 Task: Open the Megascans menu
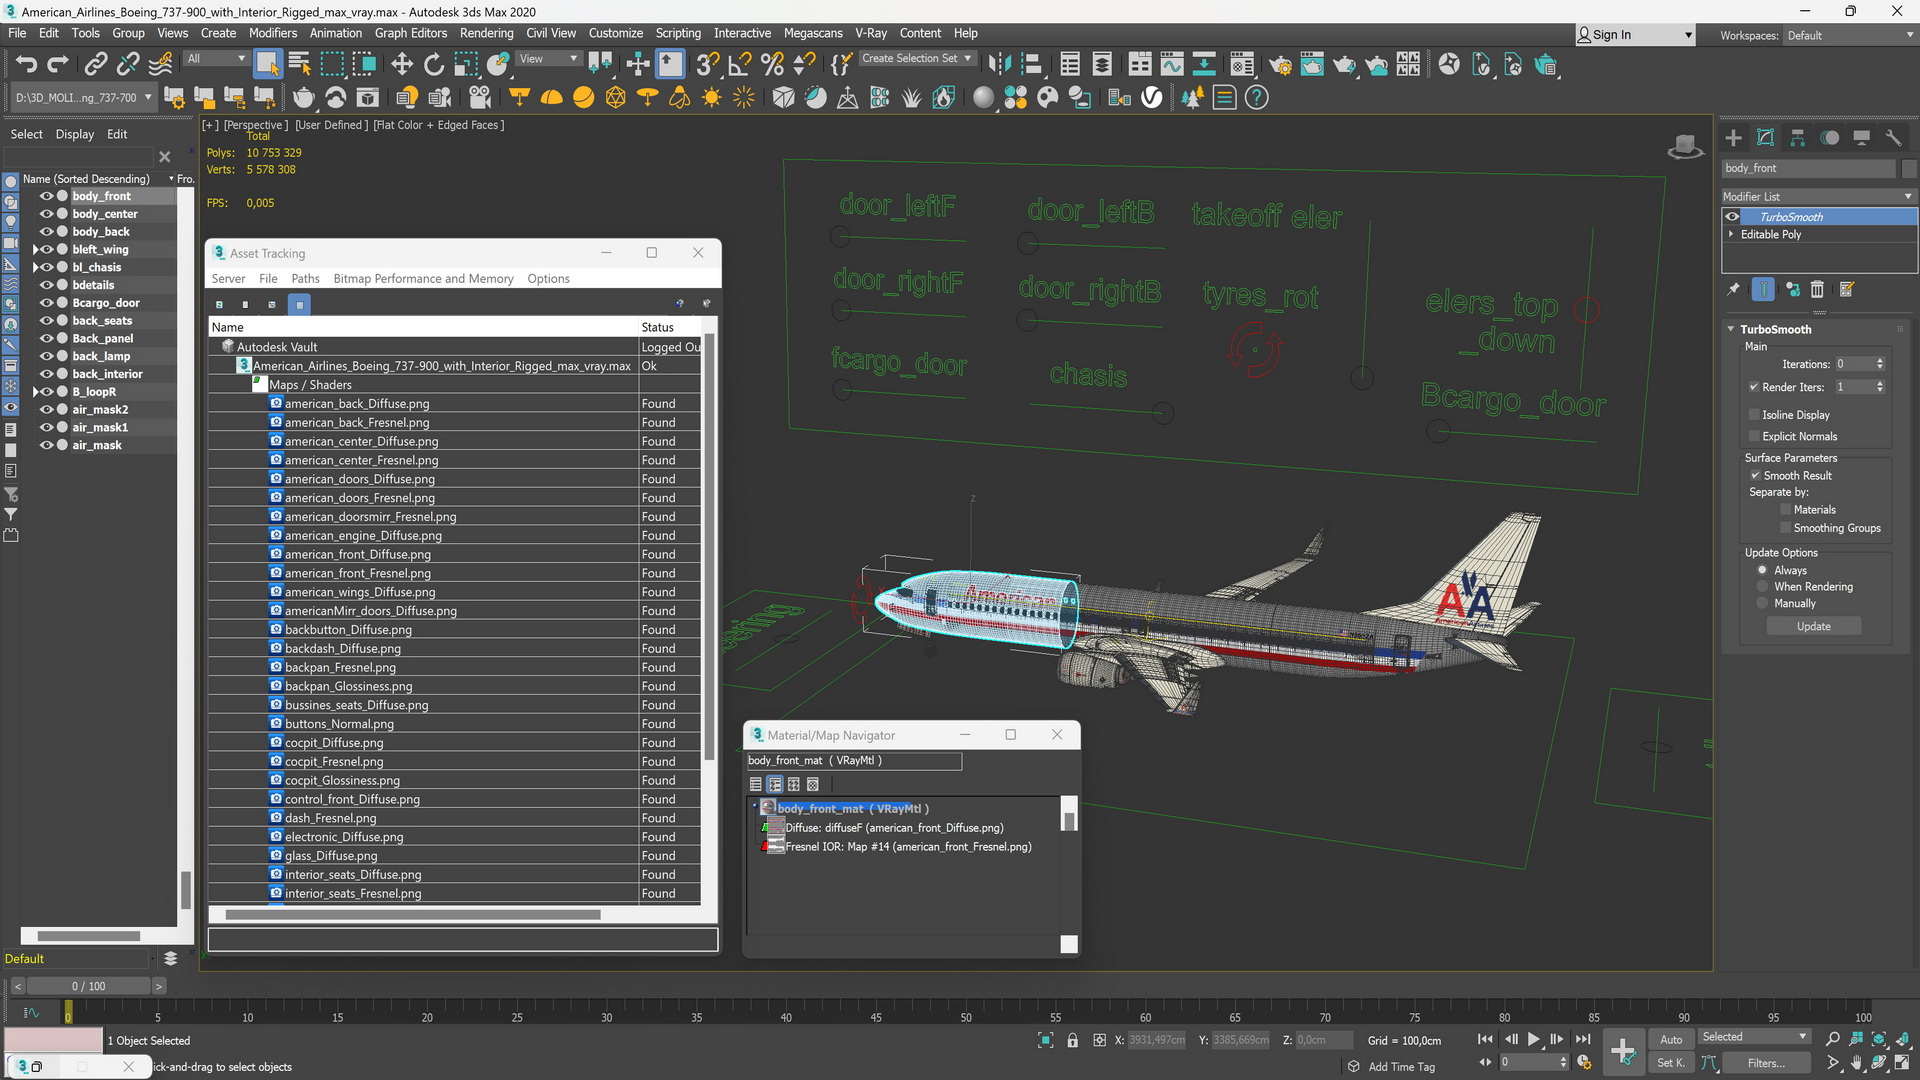click(x=812, y=33)
